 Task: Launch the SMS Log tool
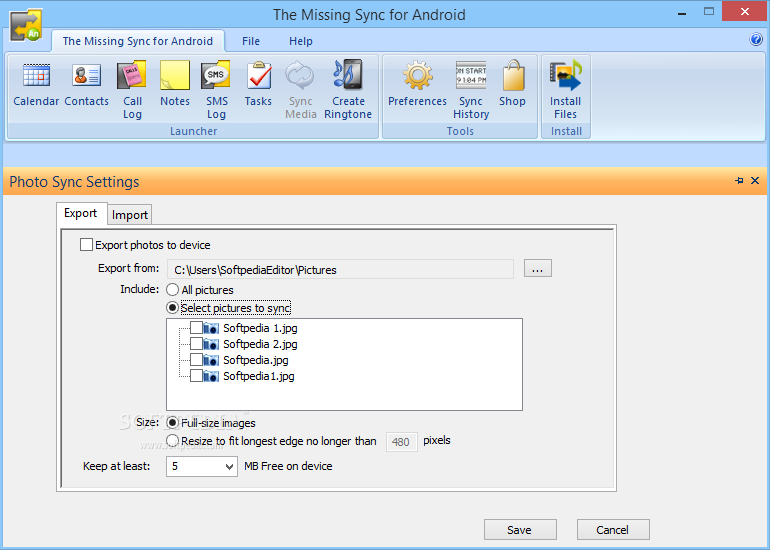pos(216,90)
